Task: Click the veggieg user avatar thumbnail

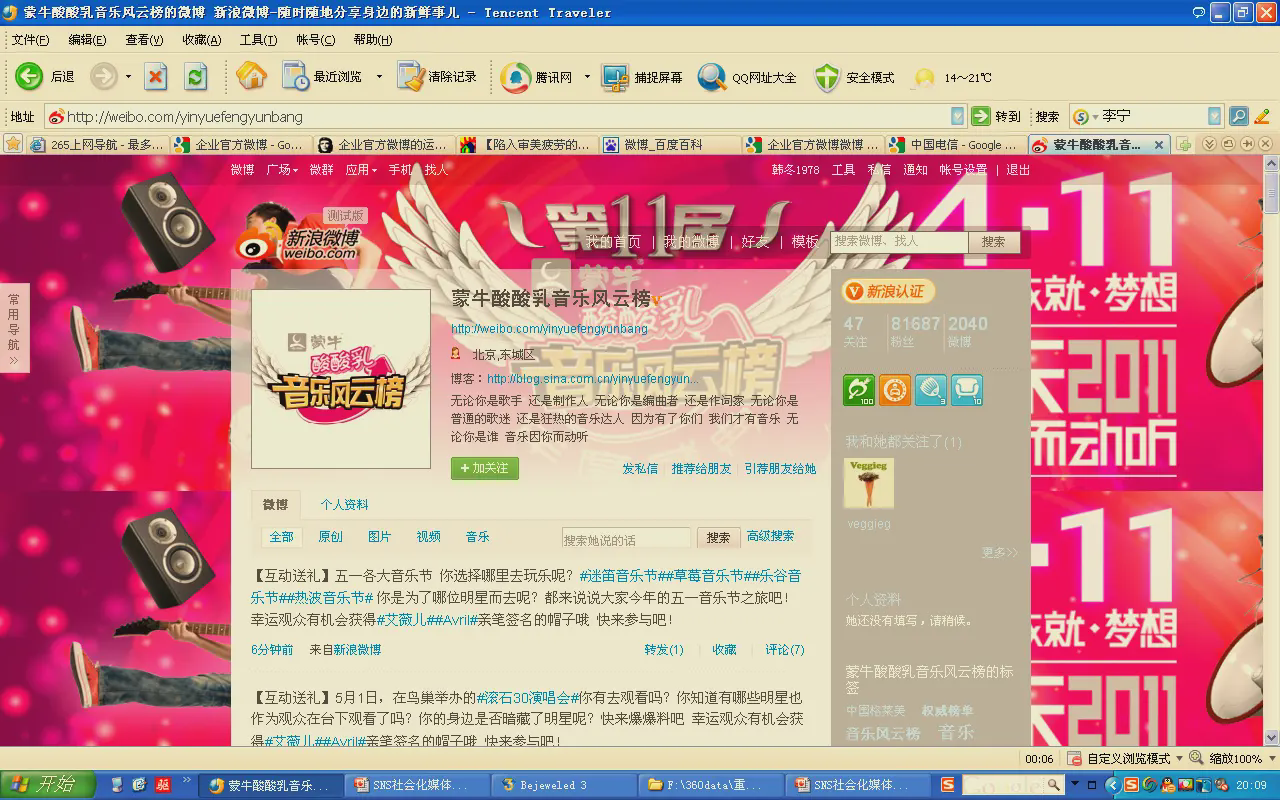Action: pyautogui.click(x=869, y=484)
